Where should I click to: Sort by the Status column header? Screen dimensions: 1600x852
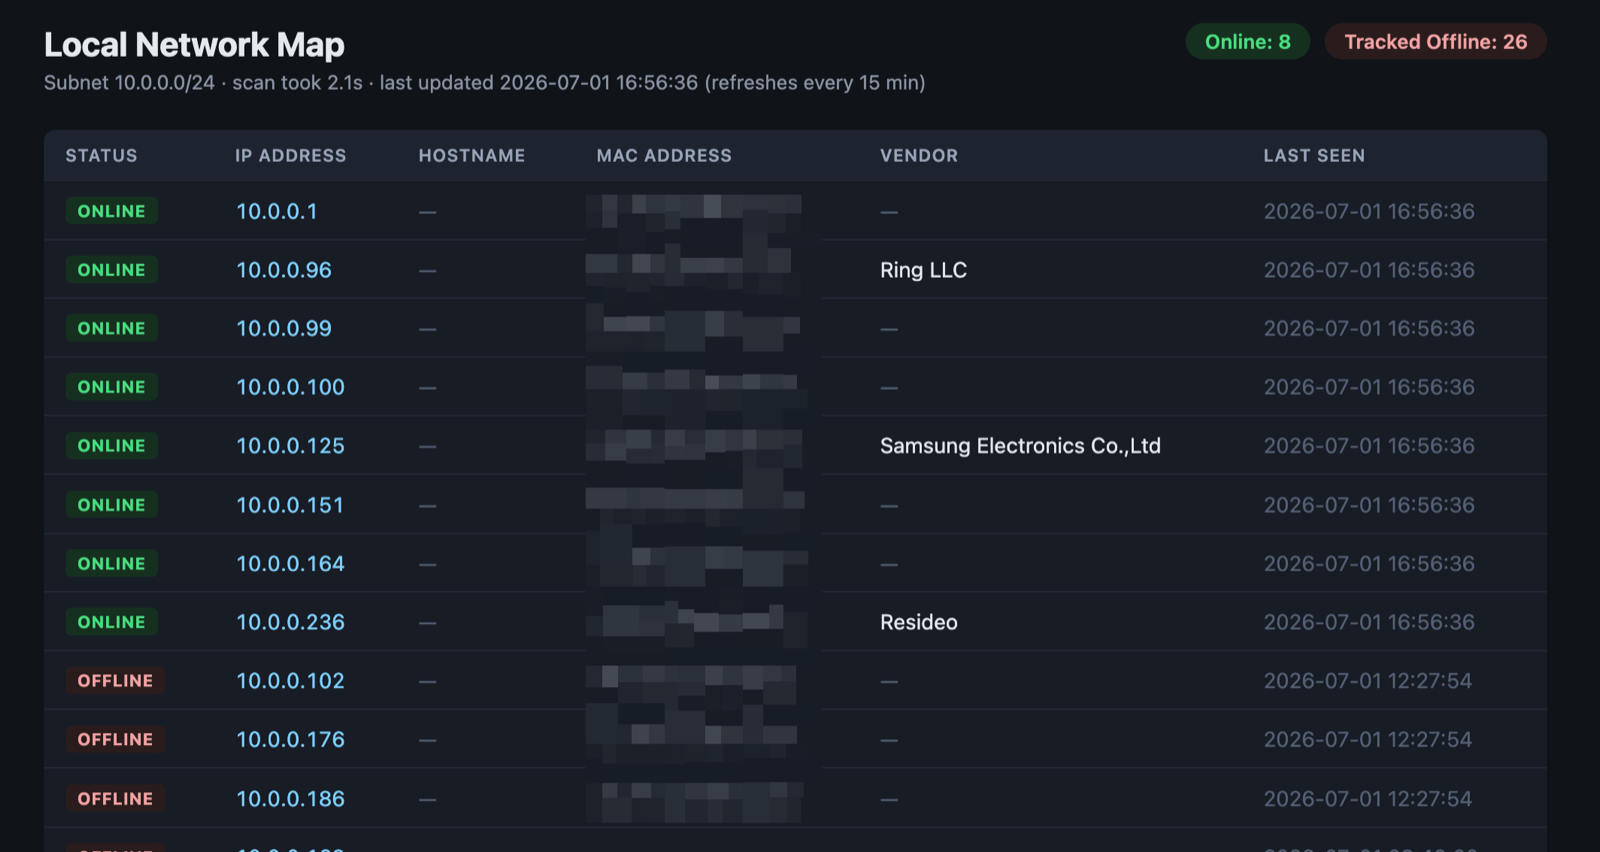tap(102, 156)
